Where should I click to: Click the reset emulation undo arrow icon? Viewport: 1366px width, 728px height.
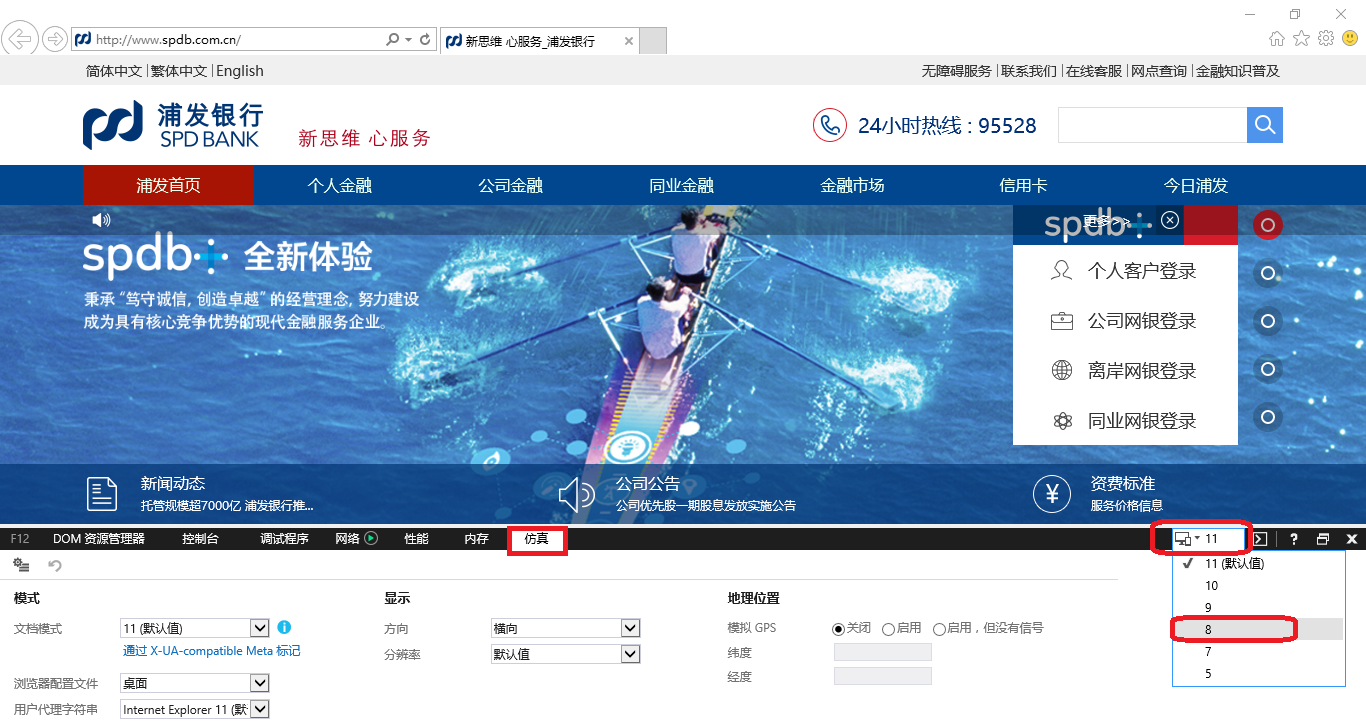point(55,566)
